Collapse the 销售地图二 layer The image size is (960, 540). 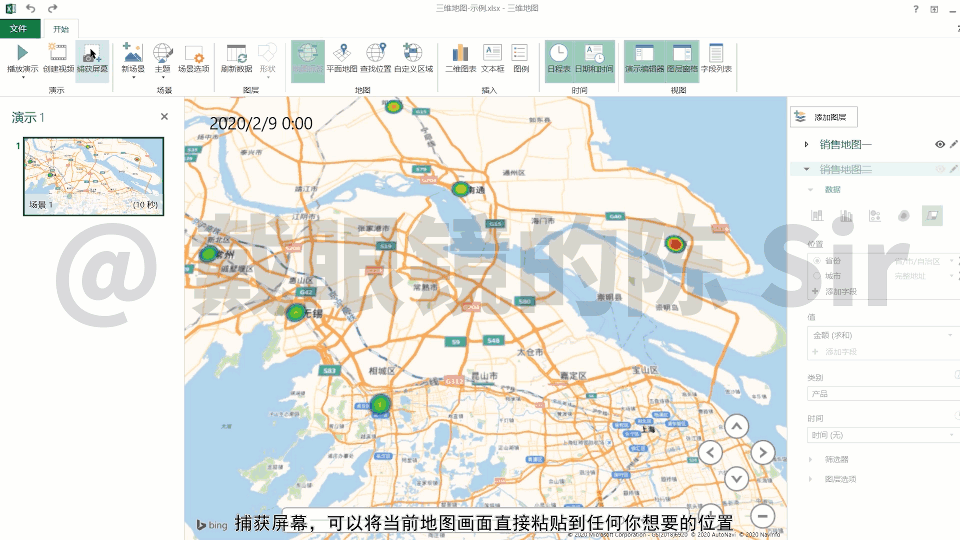tap(806, 169)
